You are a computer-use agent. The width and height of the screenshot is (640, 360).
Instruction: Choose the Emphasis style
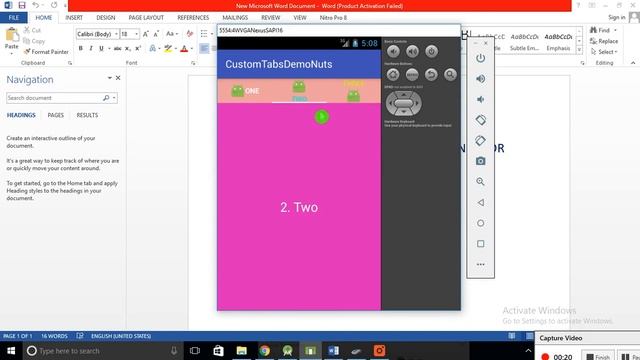558,42
